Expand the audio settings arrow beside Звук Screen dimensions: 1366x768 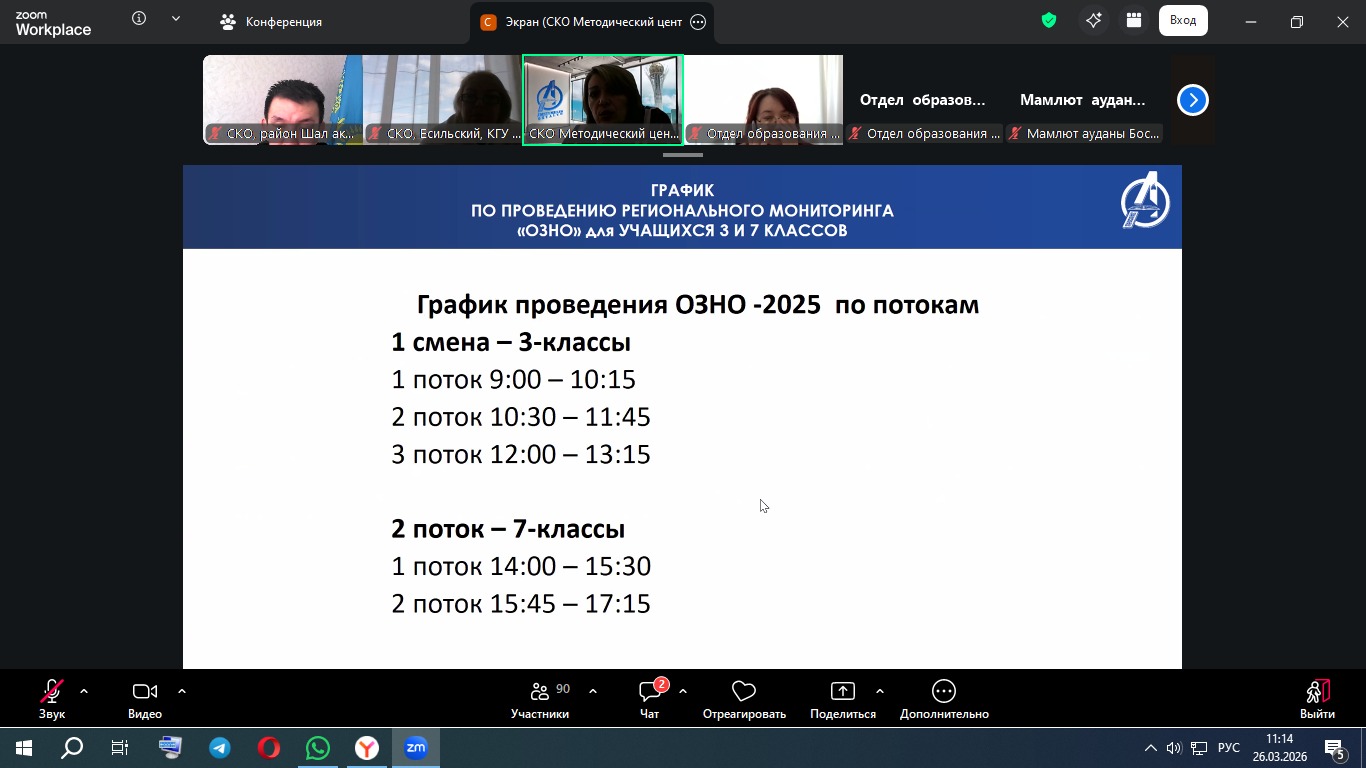coord(84,691)
